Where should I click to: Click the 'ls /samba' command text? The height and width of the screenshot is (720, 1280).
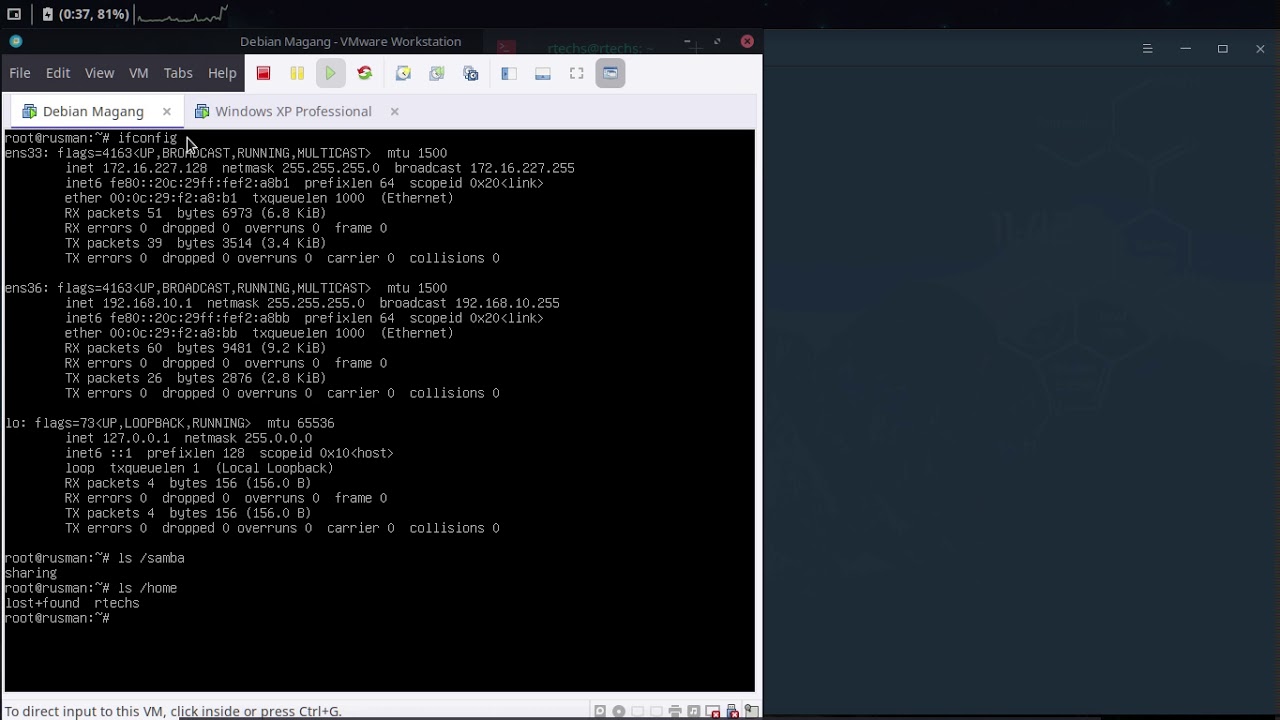coord(151,558)
